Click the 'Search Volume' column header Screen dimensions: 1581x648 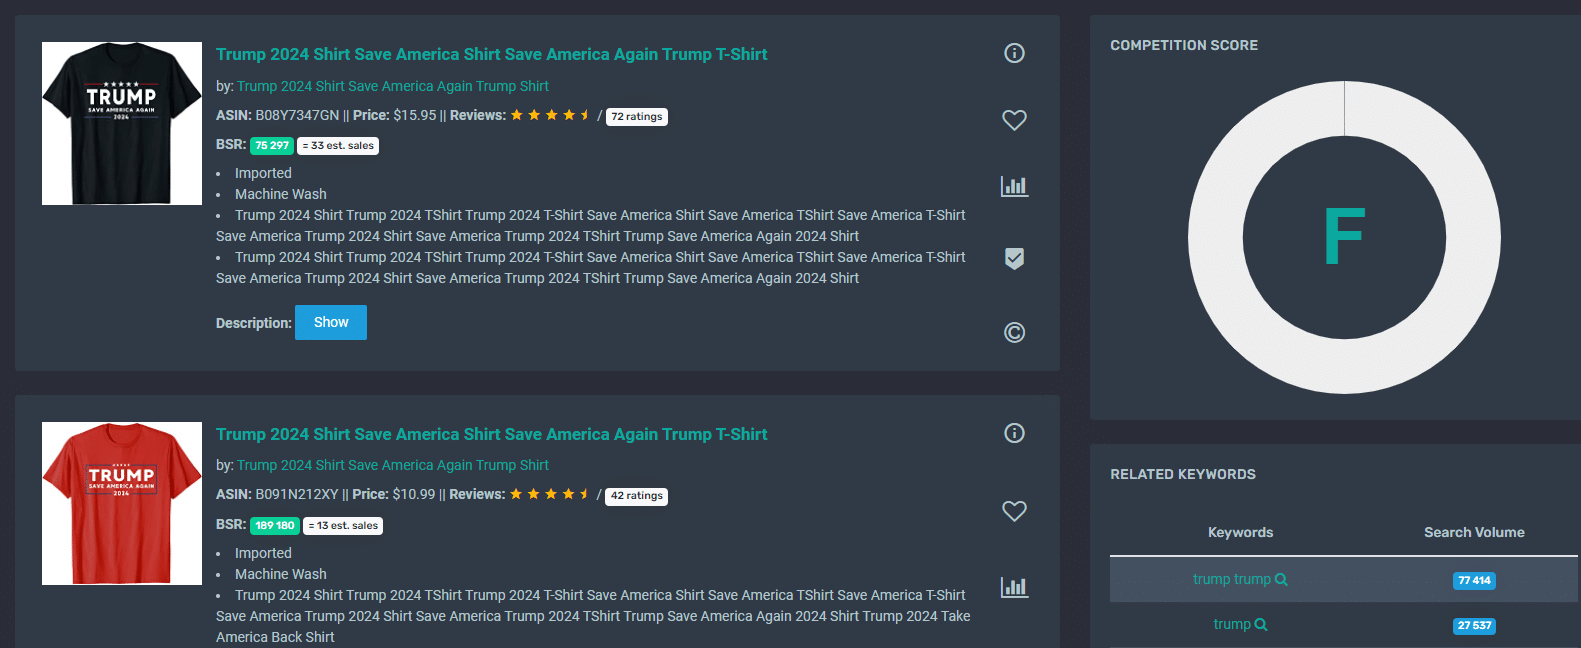click(1474, 532)
